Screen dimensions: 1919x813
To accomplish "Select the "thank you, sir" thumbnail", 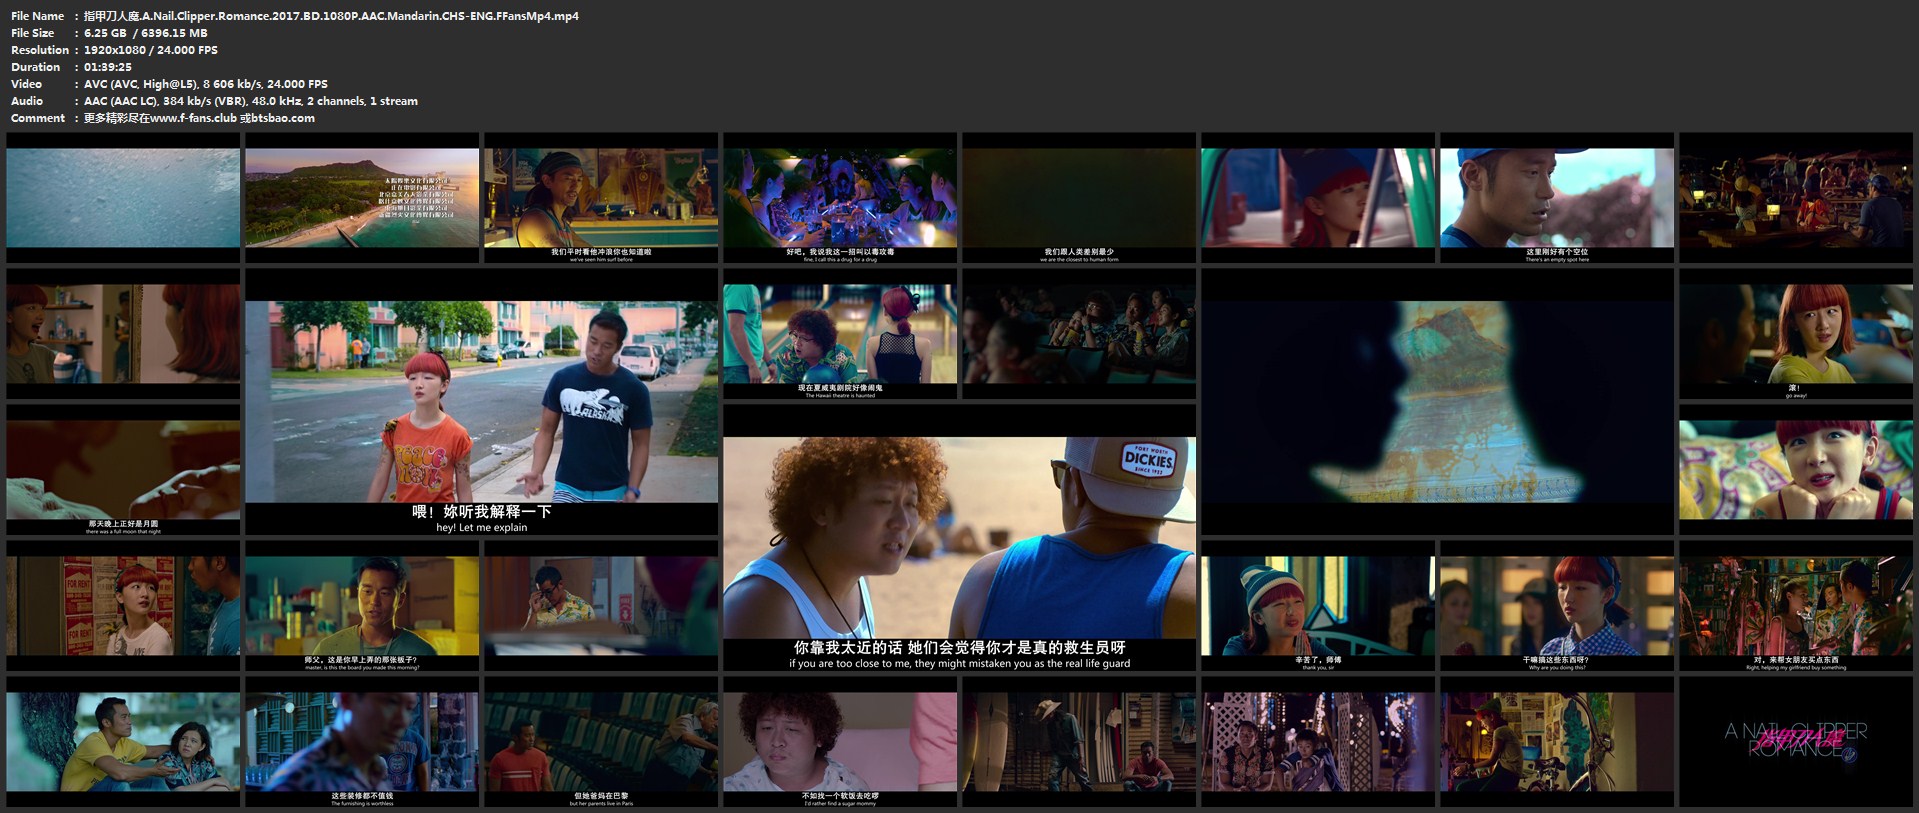I will [1318, 605].
